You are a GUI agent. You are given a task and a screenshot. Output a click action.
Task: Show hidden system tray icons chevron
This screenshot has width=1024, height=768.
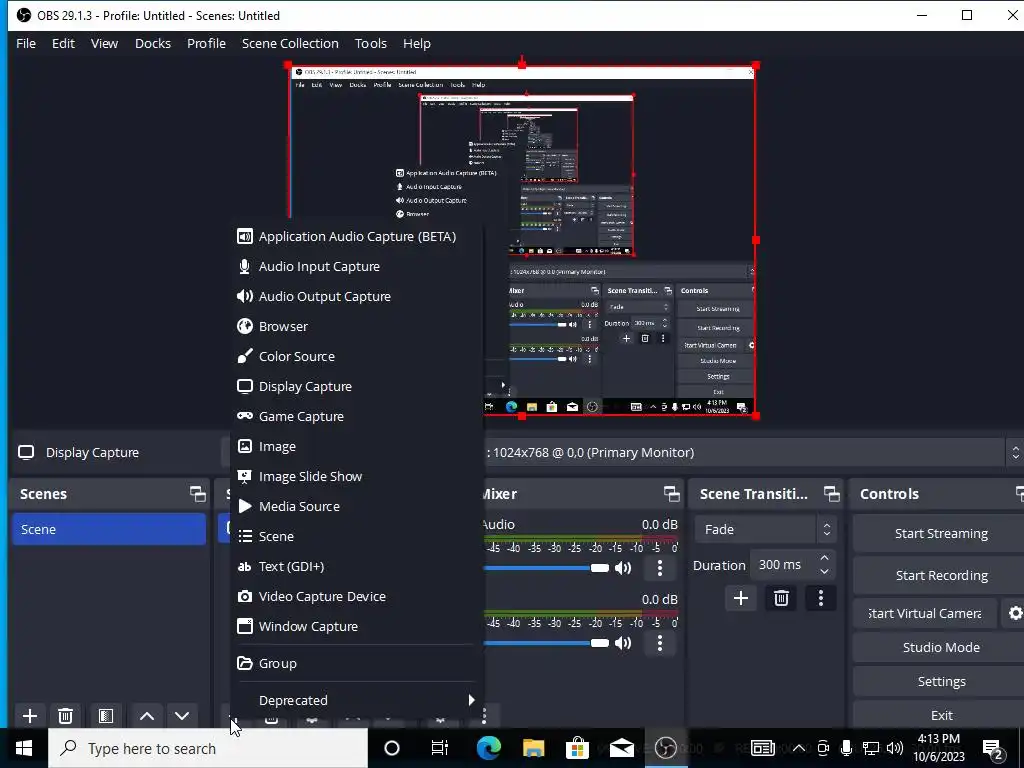[x=799, y=748]
